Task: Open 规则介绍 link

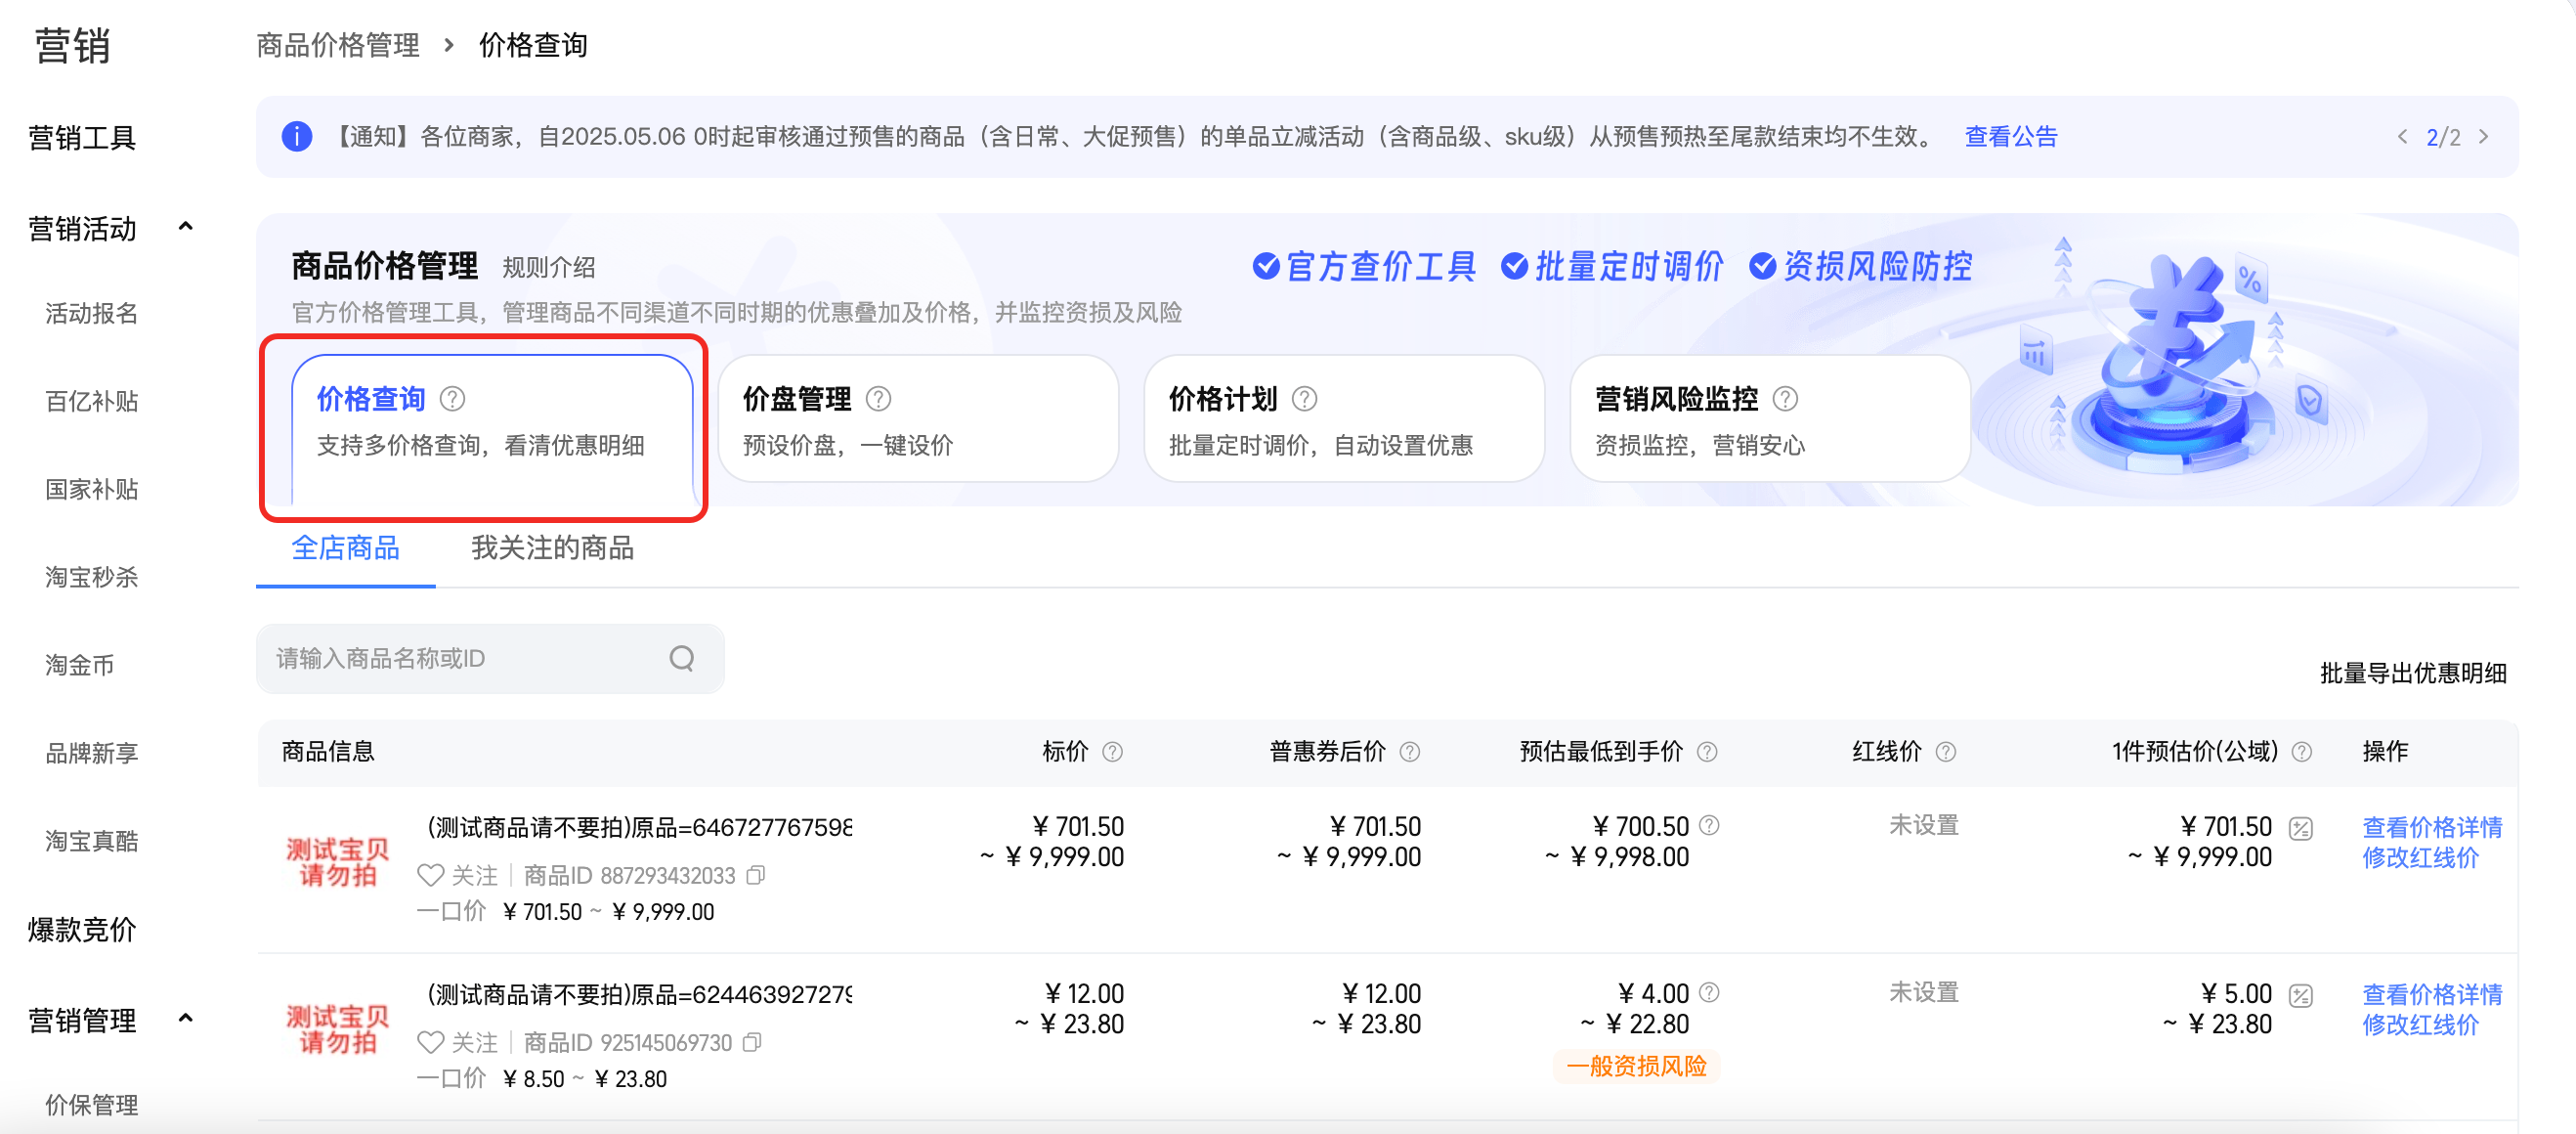Action: pos(549,268)
